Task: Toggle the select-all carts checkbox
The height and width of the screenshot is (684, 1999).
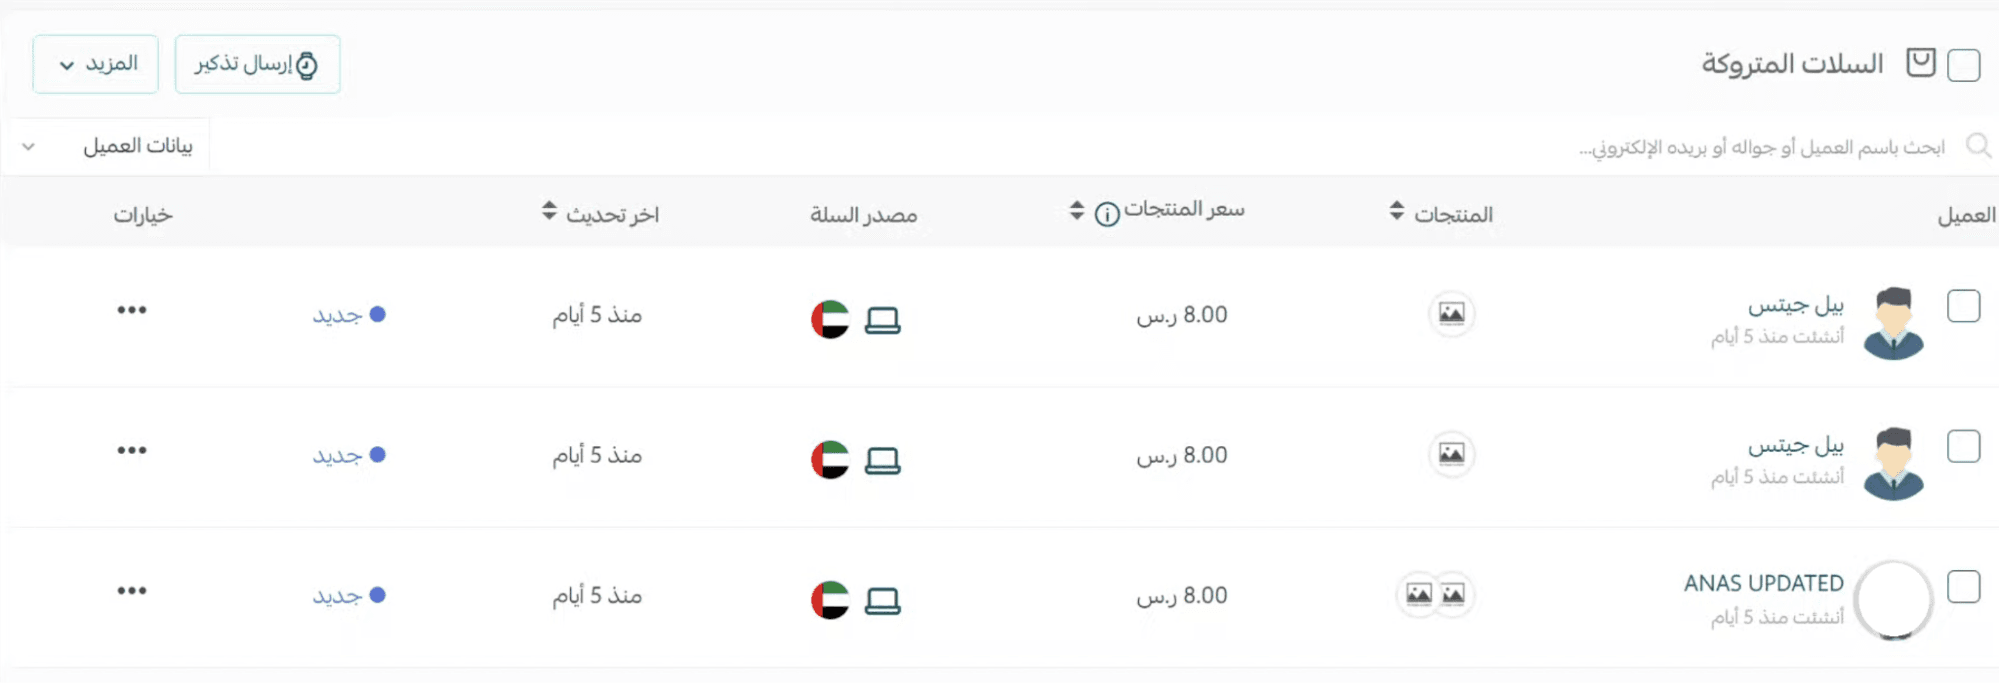Action: coord(1963,65)
